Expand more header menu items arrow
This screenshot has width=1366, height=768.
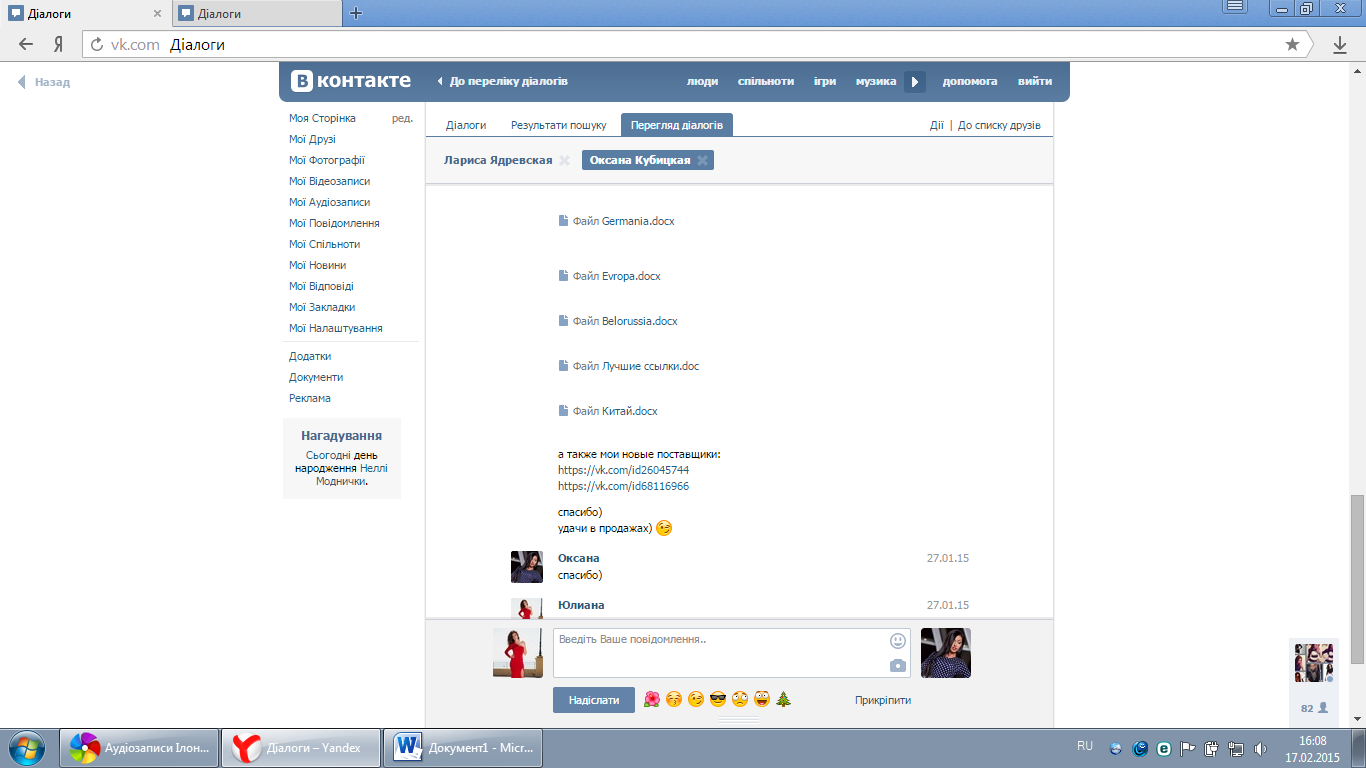click(914, 81)
